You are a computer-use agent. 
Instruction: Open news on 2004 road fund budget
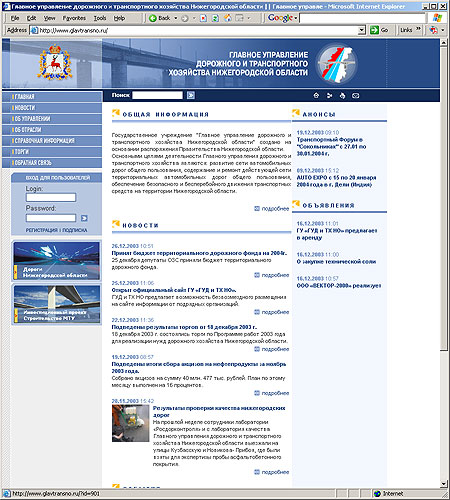(x=199, y=253)
